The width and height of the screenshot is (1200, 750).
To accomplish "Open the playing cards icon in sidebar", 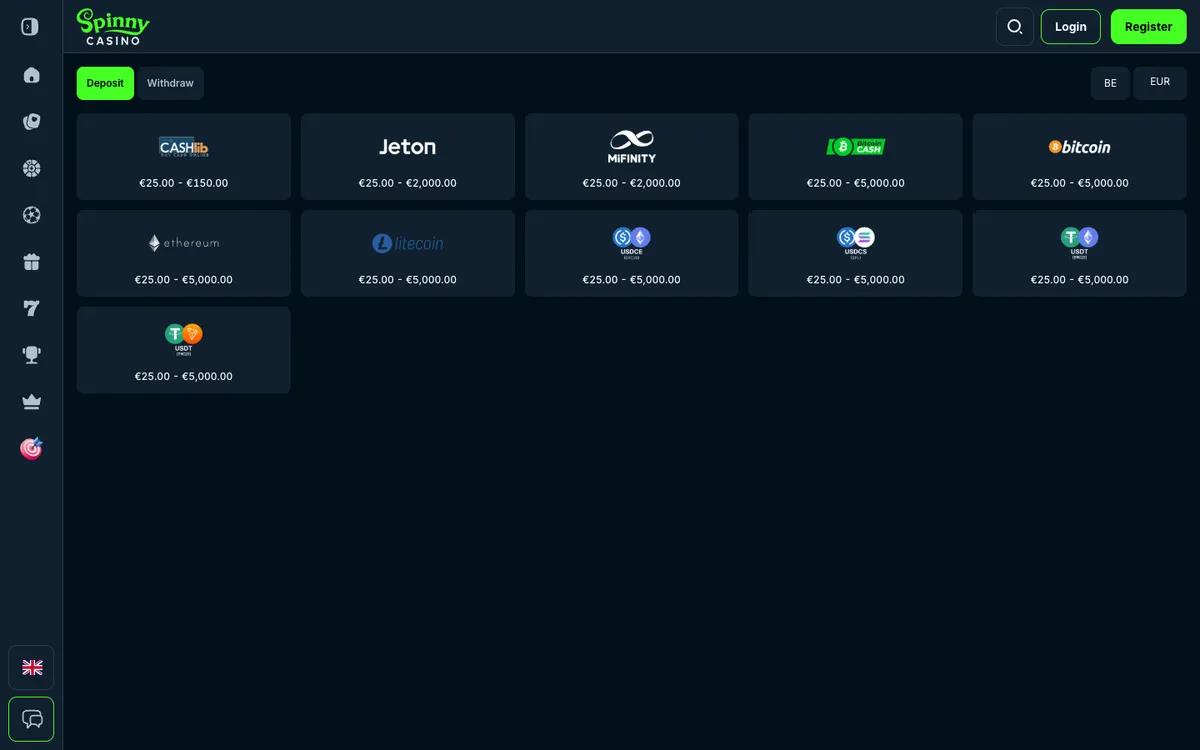I will [31, 122].
